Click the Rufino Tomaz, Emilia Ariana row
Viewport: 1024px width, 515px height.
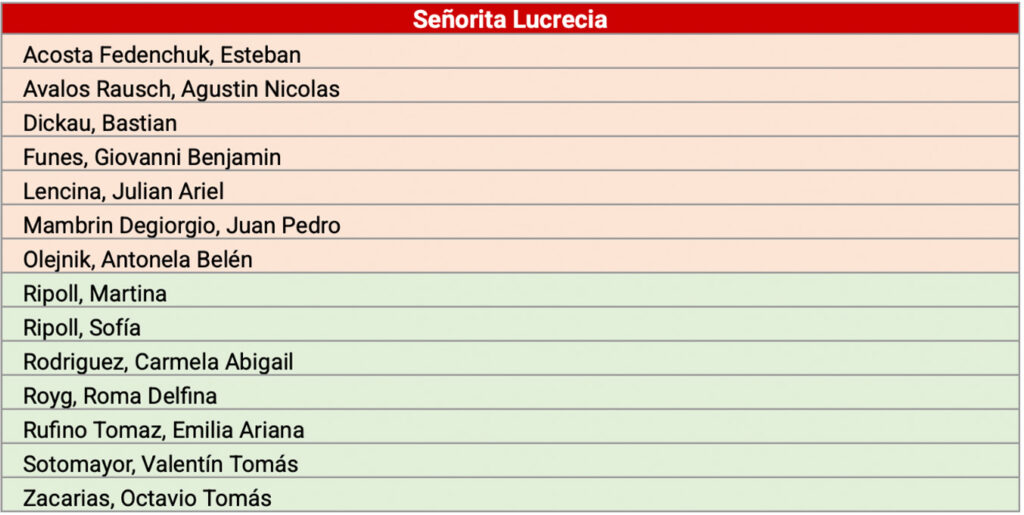pos(164,430)
